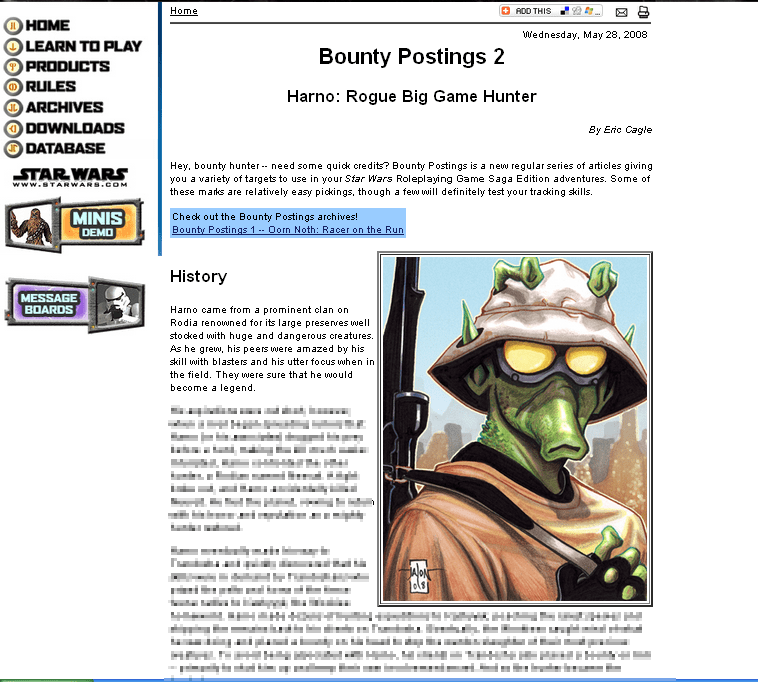Open the DATABASE sidebar menu item

point(65,148)
